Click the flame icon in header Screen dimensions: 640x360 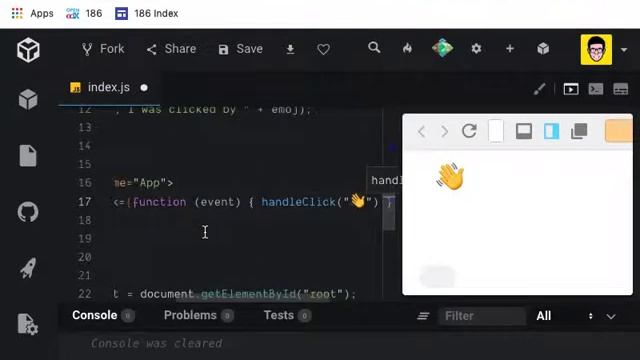coord(407,49)
